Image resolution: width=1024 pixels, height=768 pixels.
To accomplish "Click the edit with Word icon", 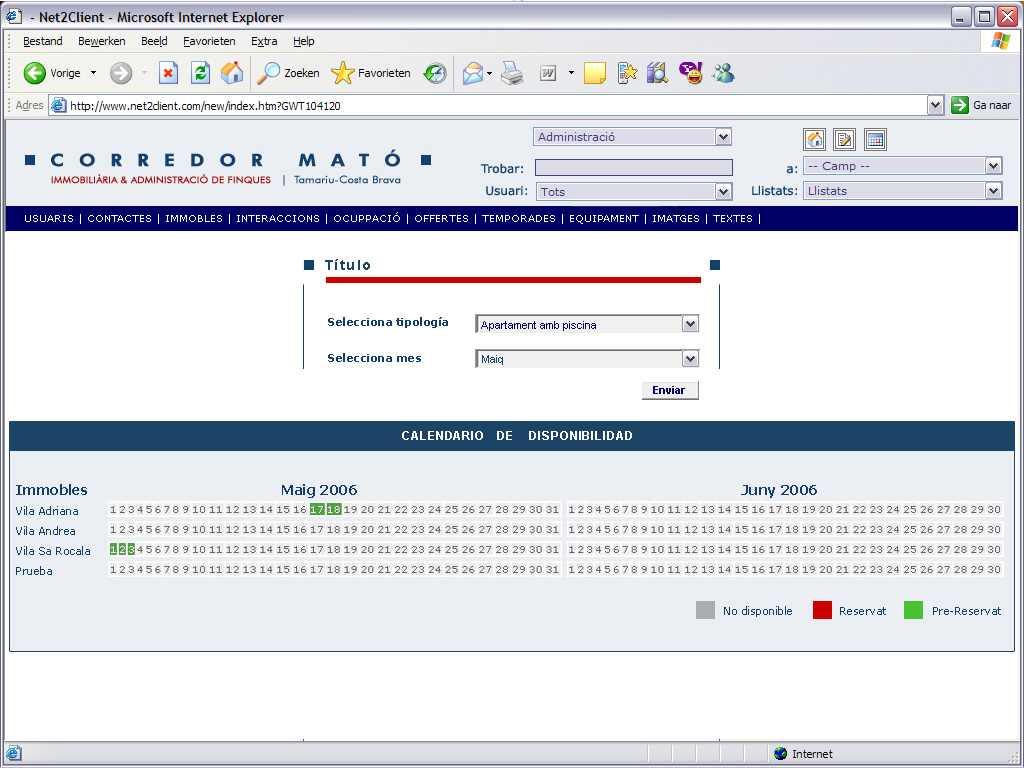I will [x=548, y=73].
